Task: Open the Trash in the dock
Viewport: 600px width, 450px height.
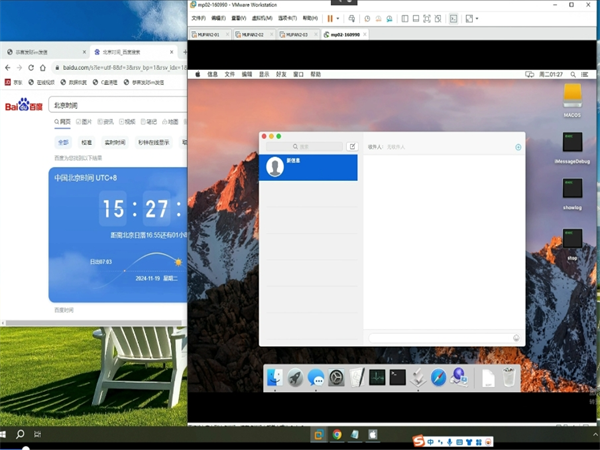Action: tap(509, 378)
